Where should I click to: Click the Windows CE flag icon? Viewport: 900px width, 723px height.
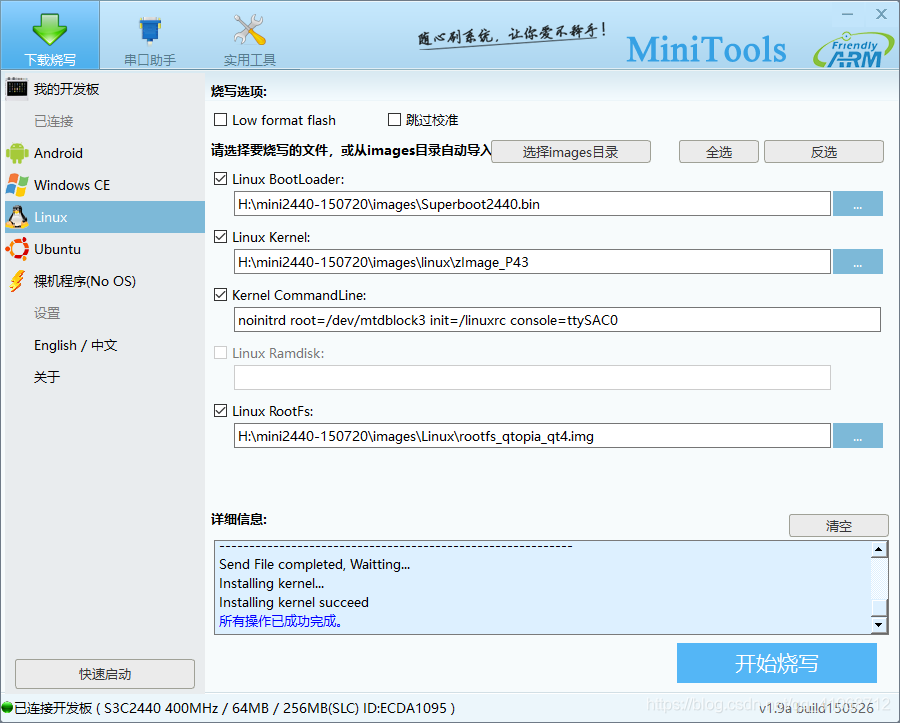click(x=17, y=185)
